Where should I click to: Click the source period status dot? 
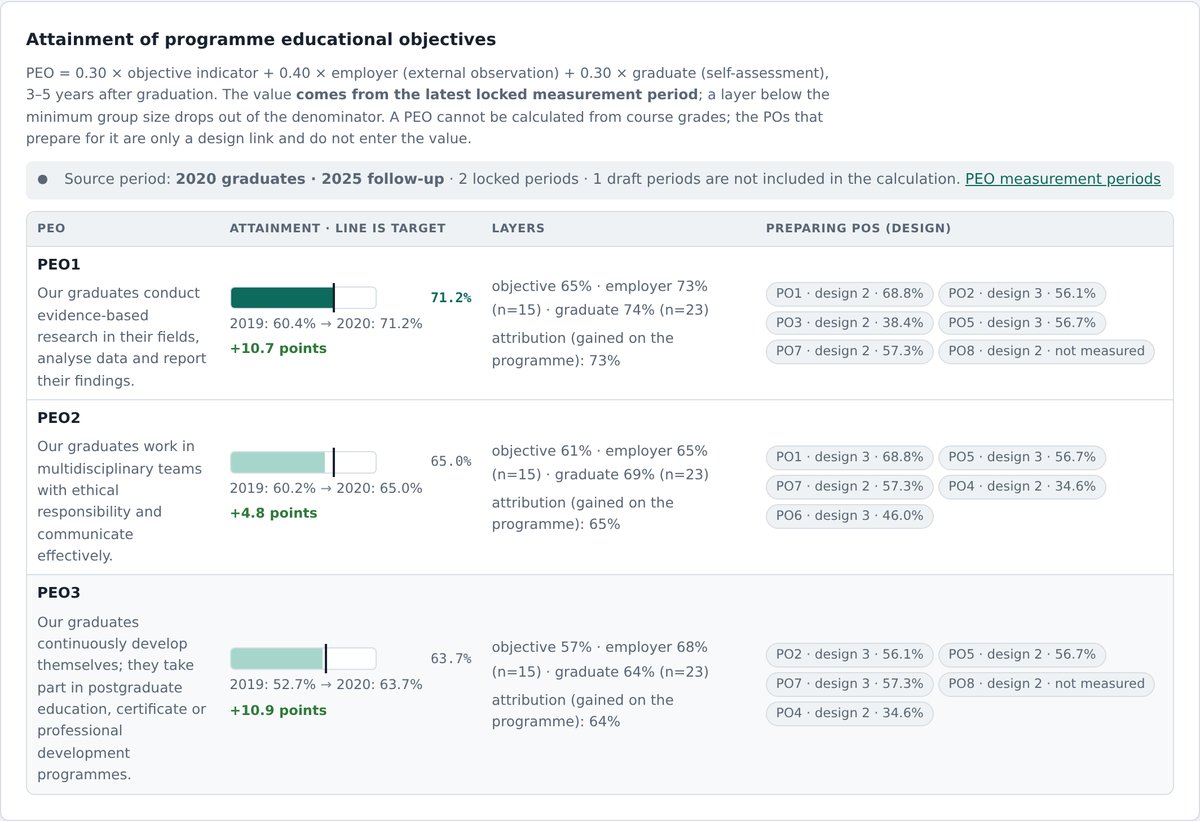point(43,180)
